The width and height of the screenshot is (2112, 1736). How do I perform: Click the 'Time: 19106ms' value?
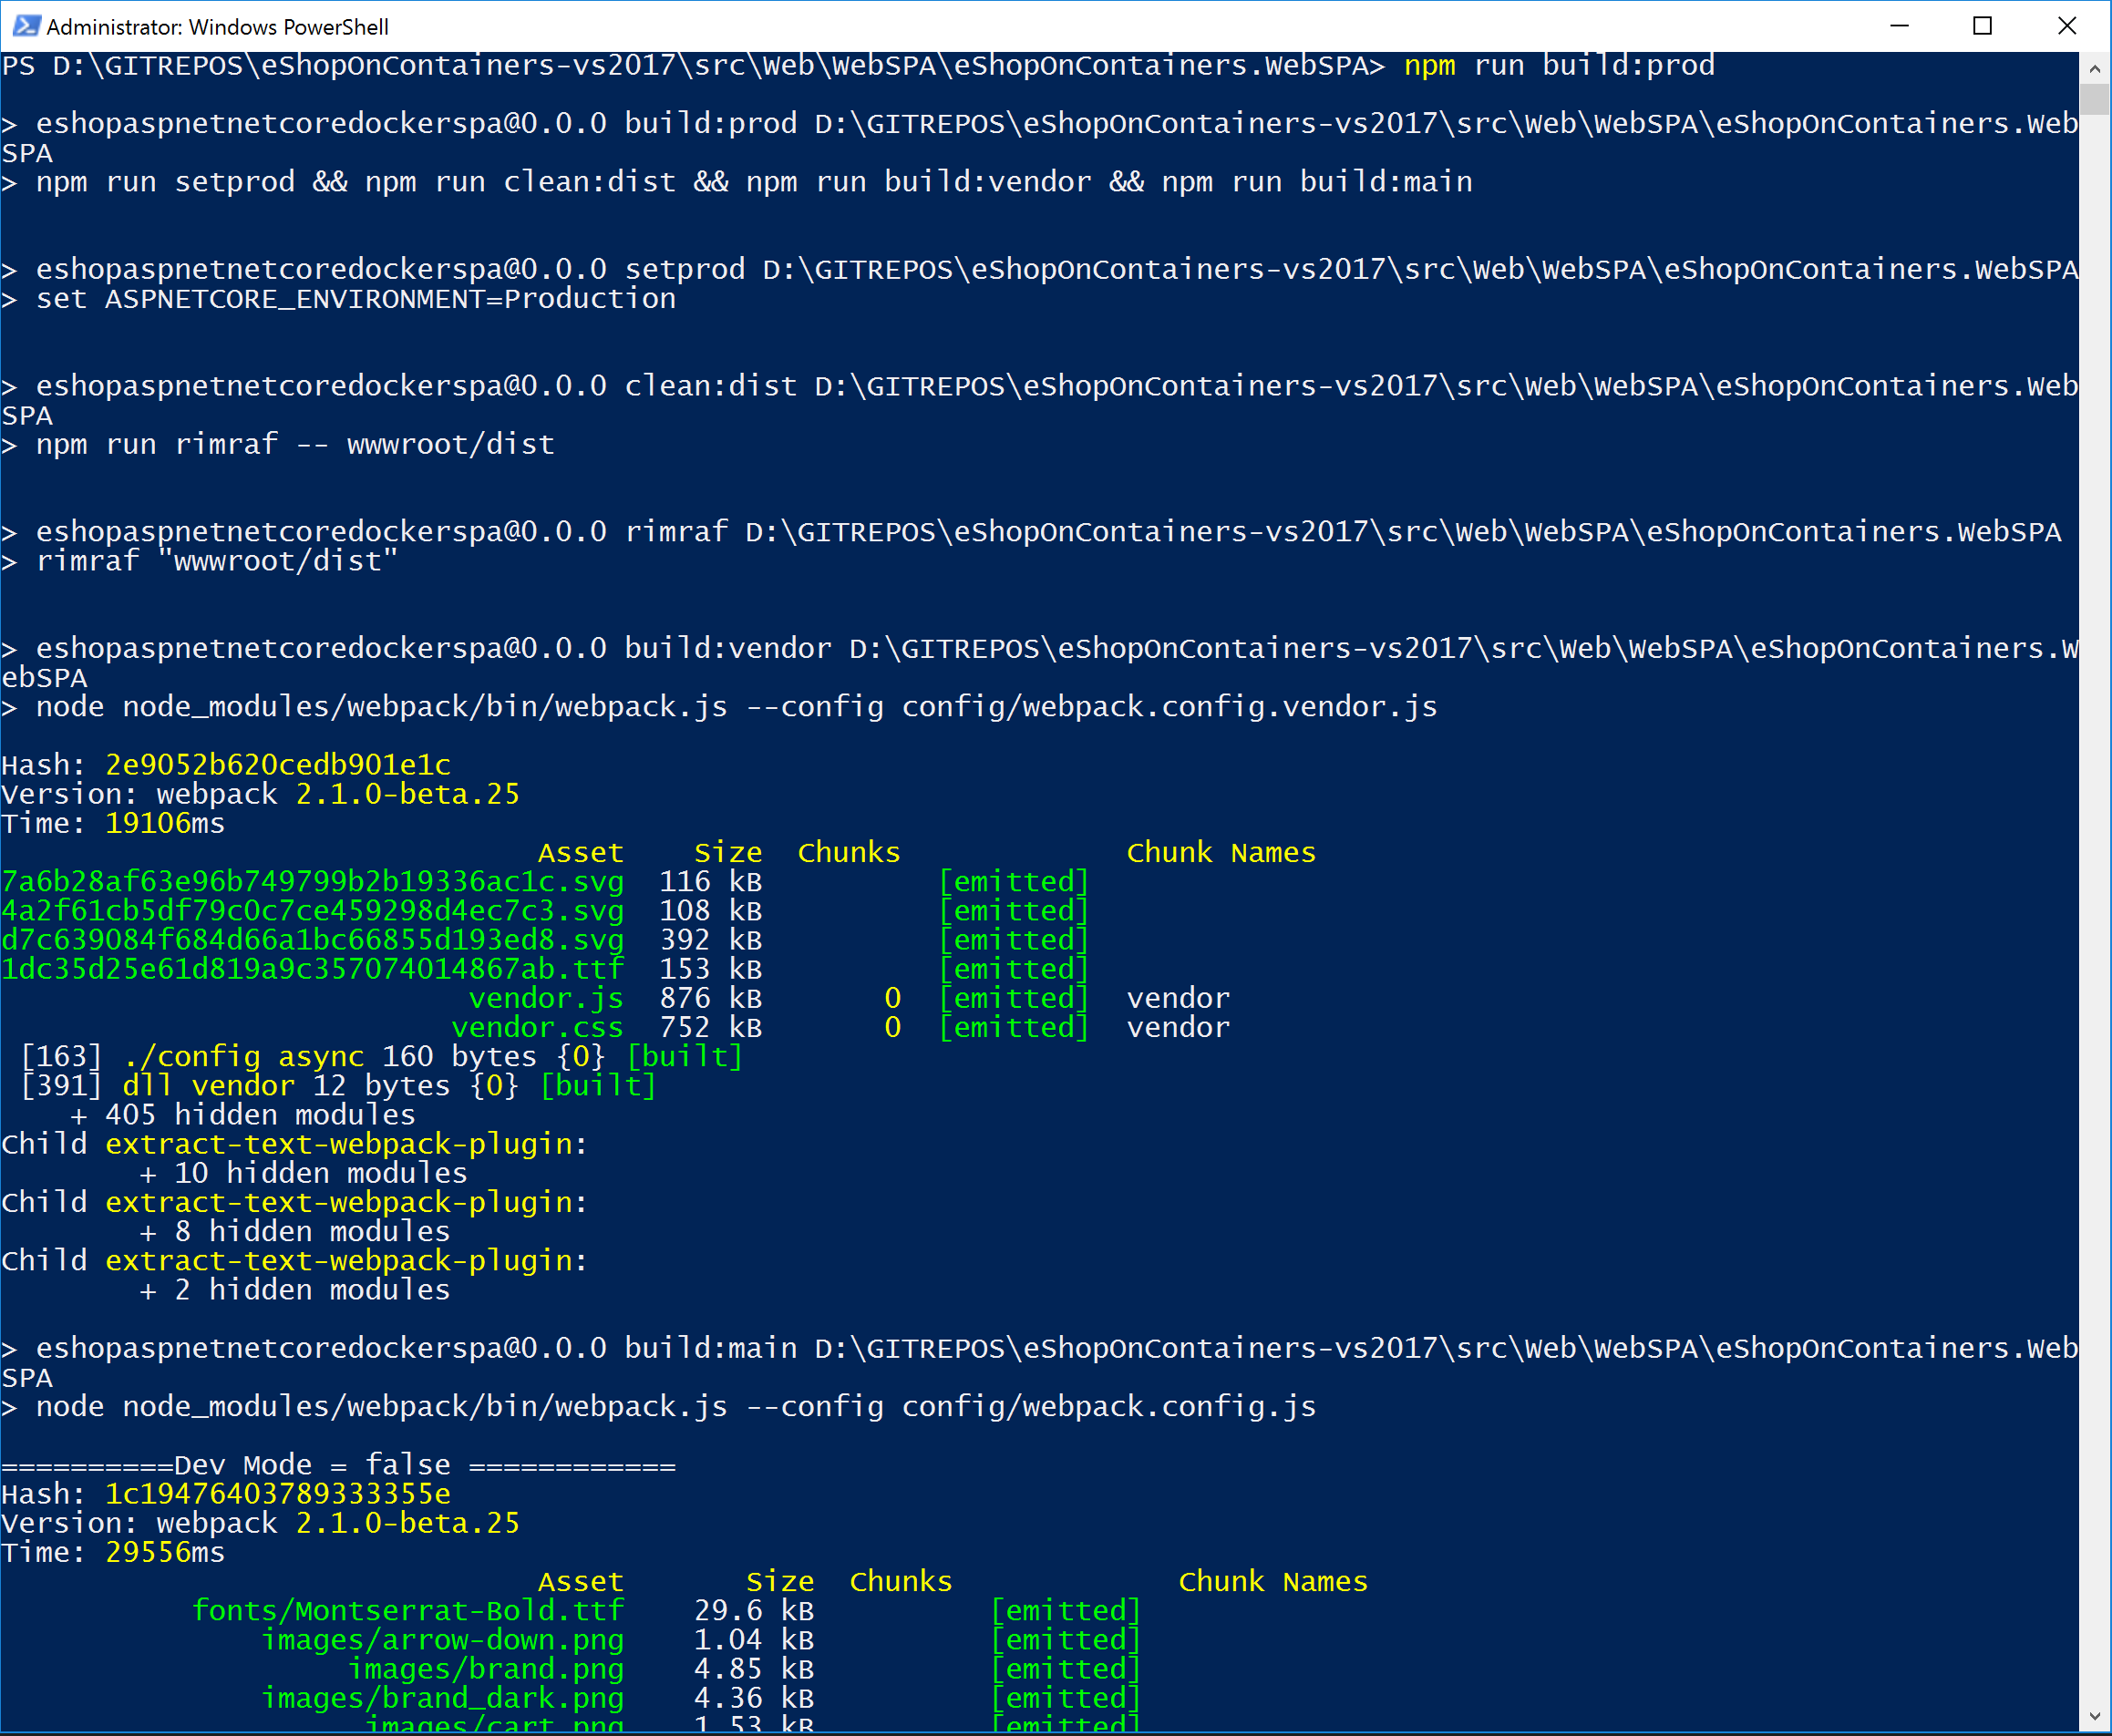point(165,823)
